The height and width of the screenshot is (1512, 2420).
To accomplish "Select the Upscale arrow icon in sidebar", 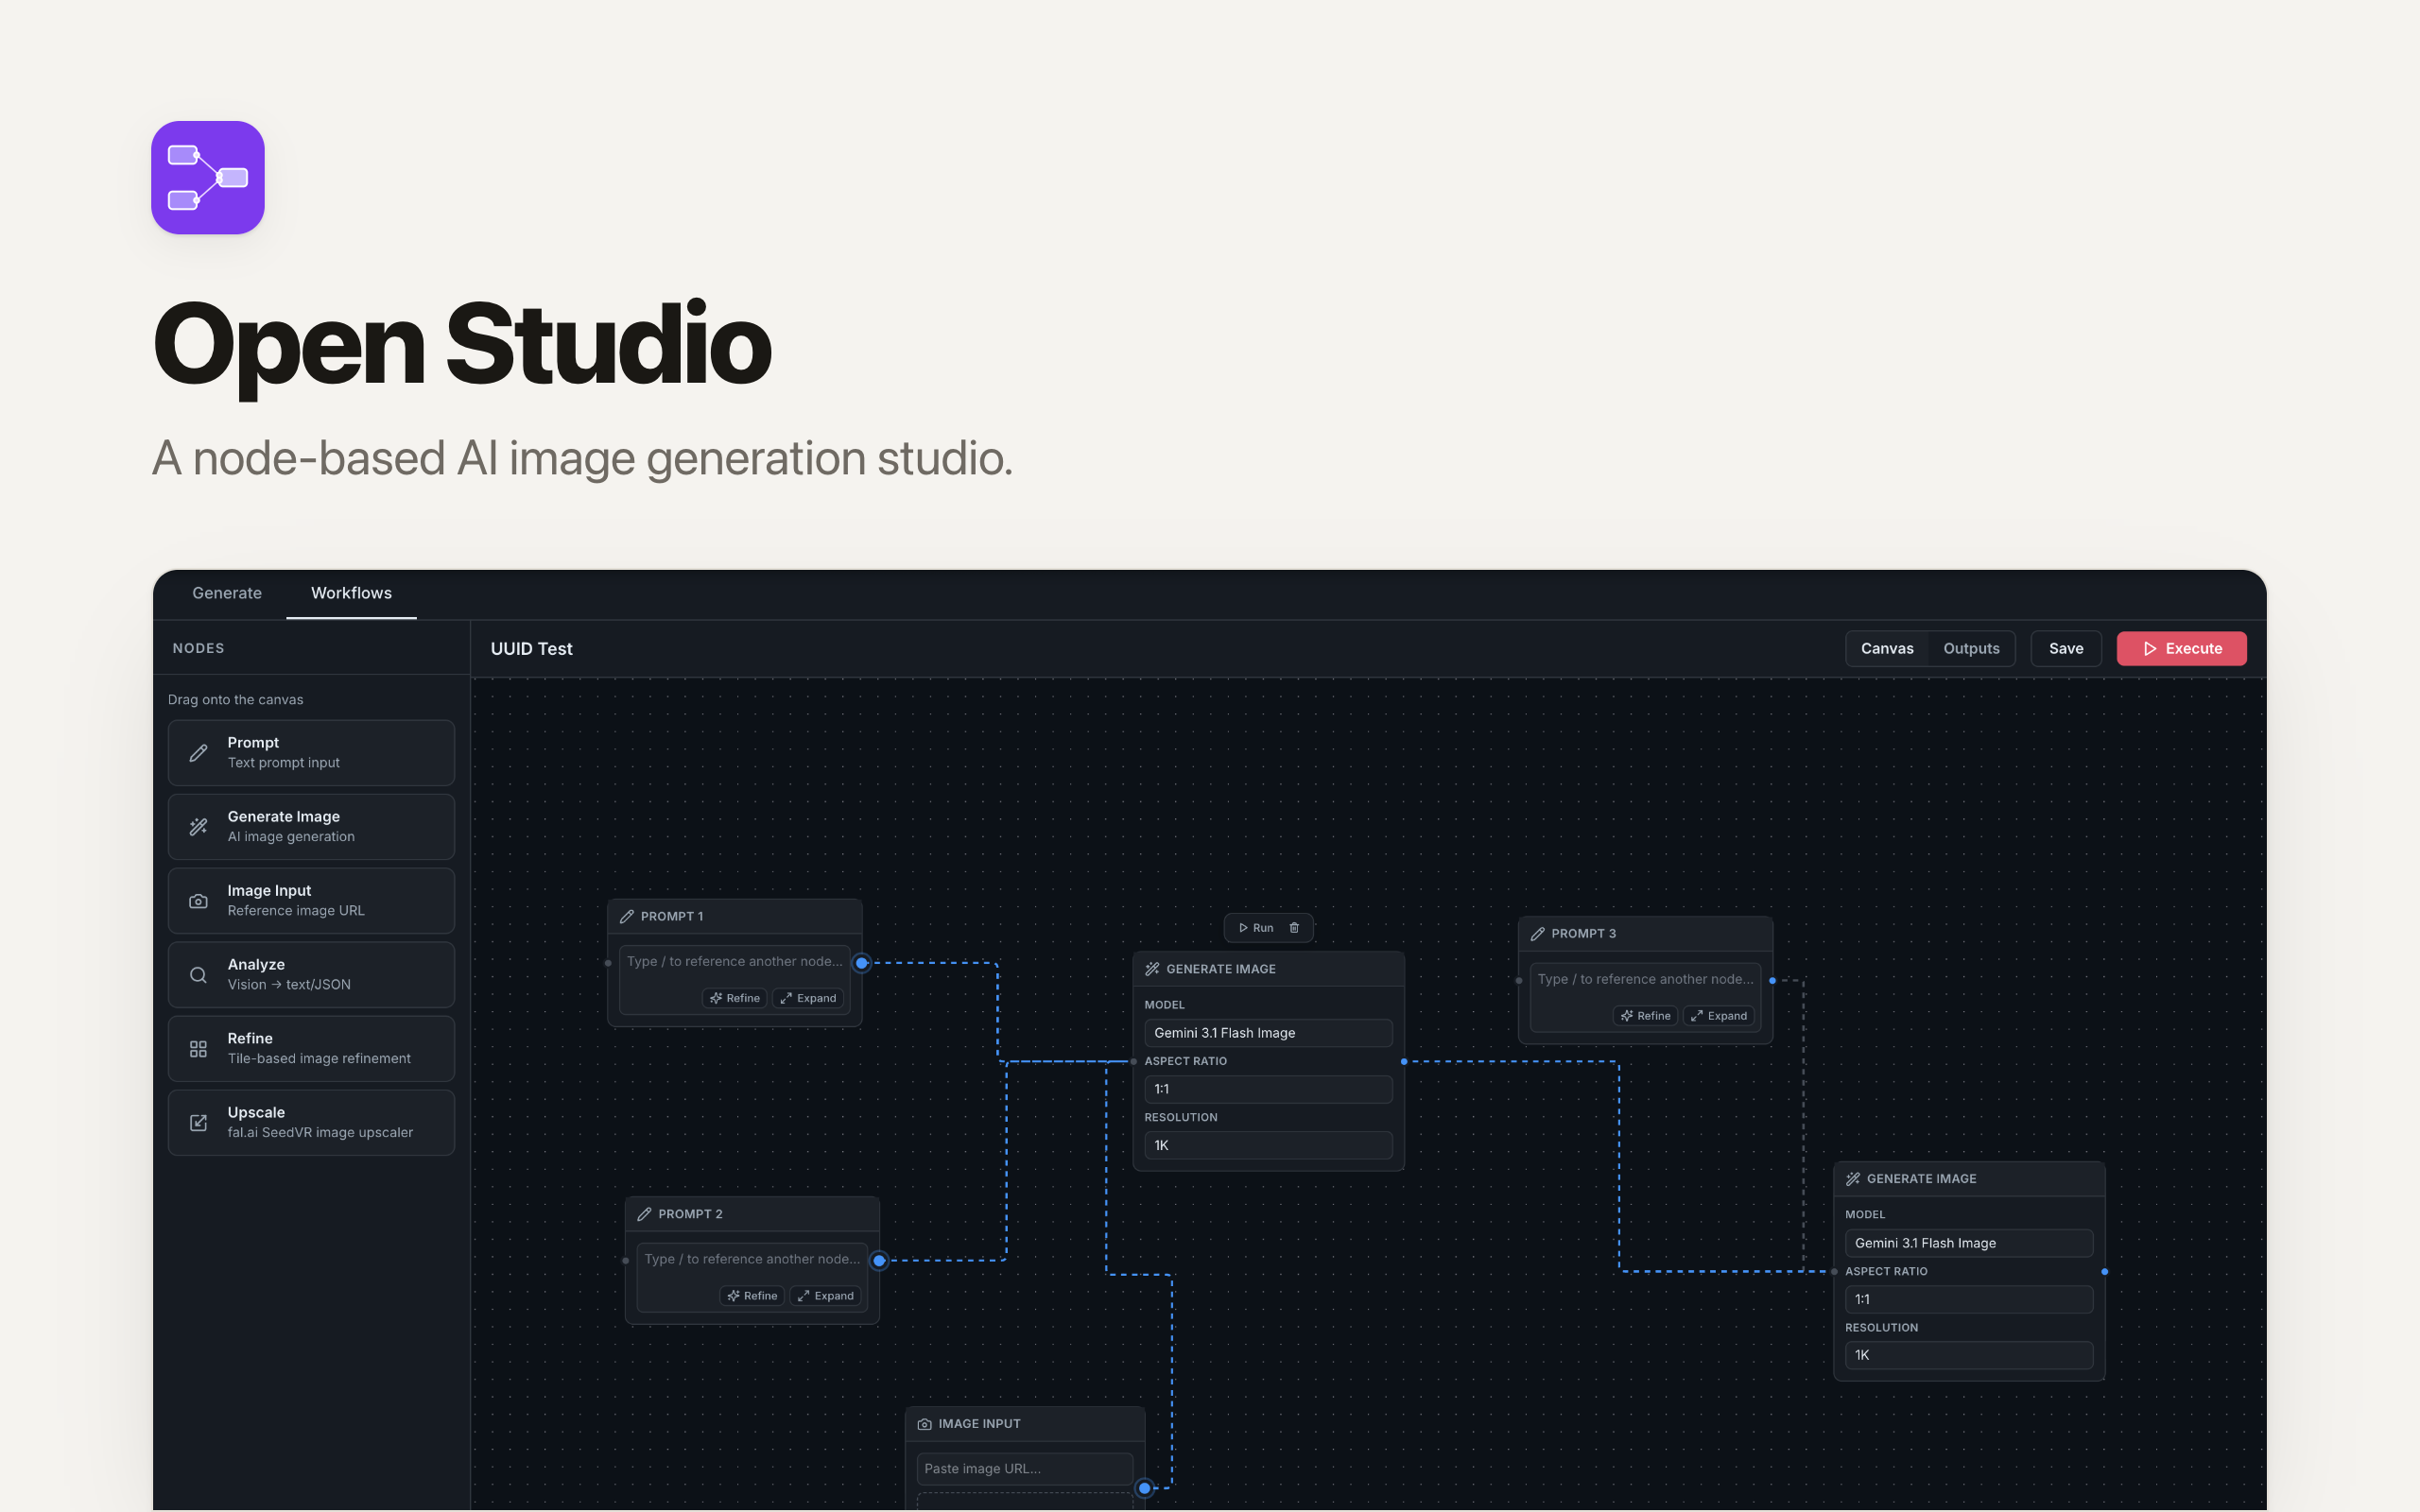I will click(199, 1122).
